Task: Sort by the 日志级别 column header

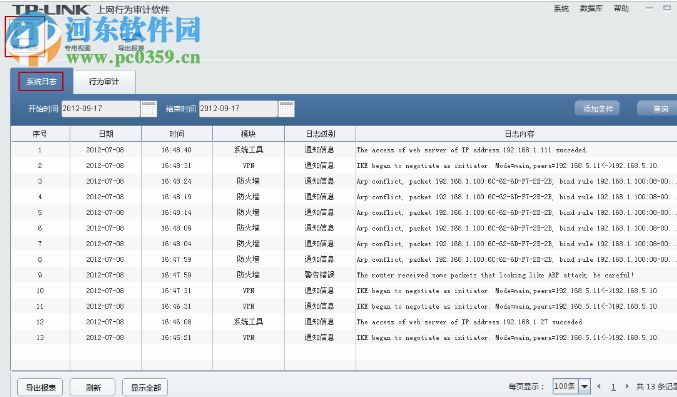Action: [x=320, y=134]
